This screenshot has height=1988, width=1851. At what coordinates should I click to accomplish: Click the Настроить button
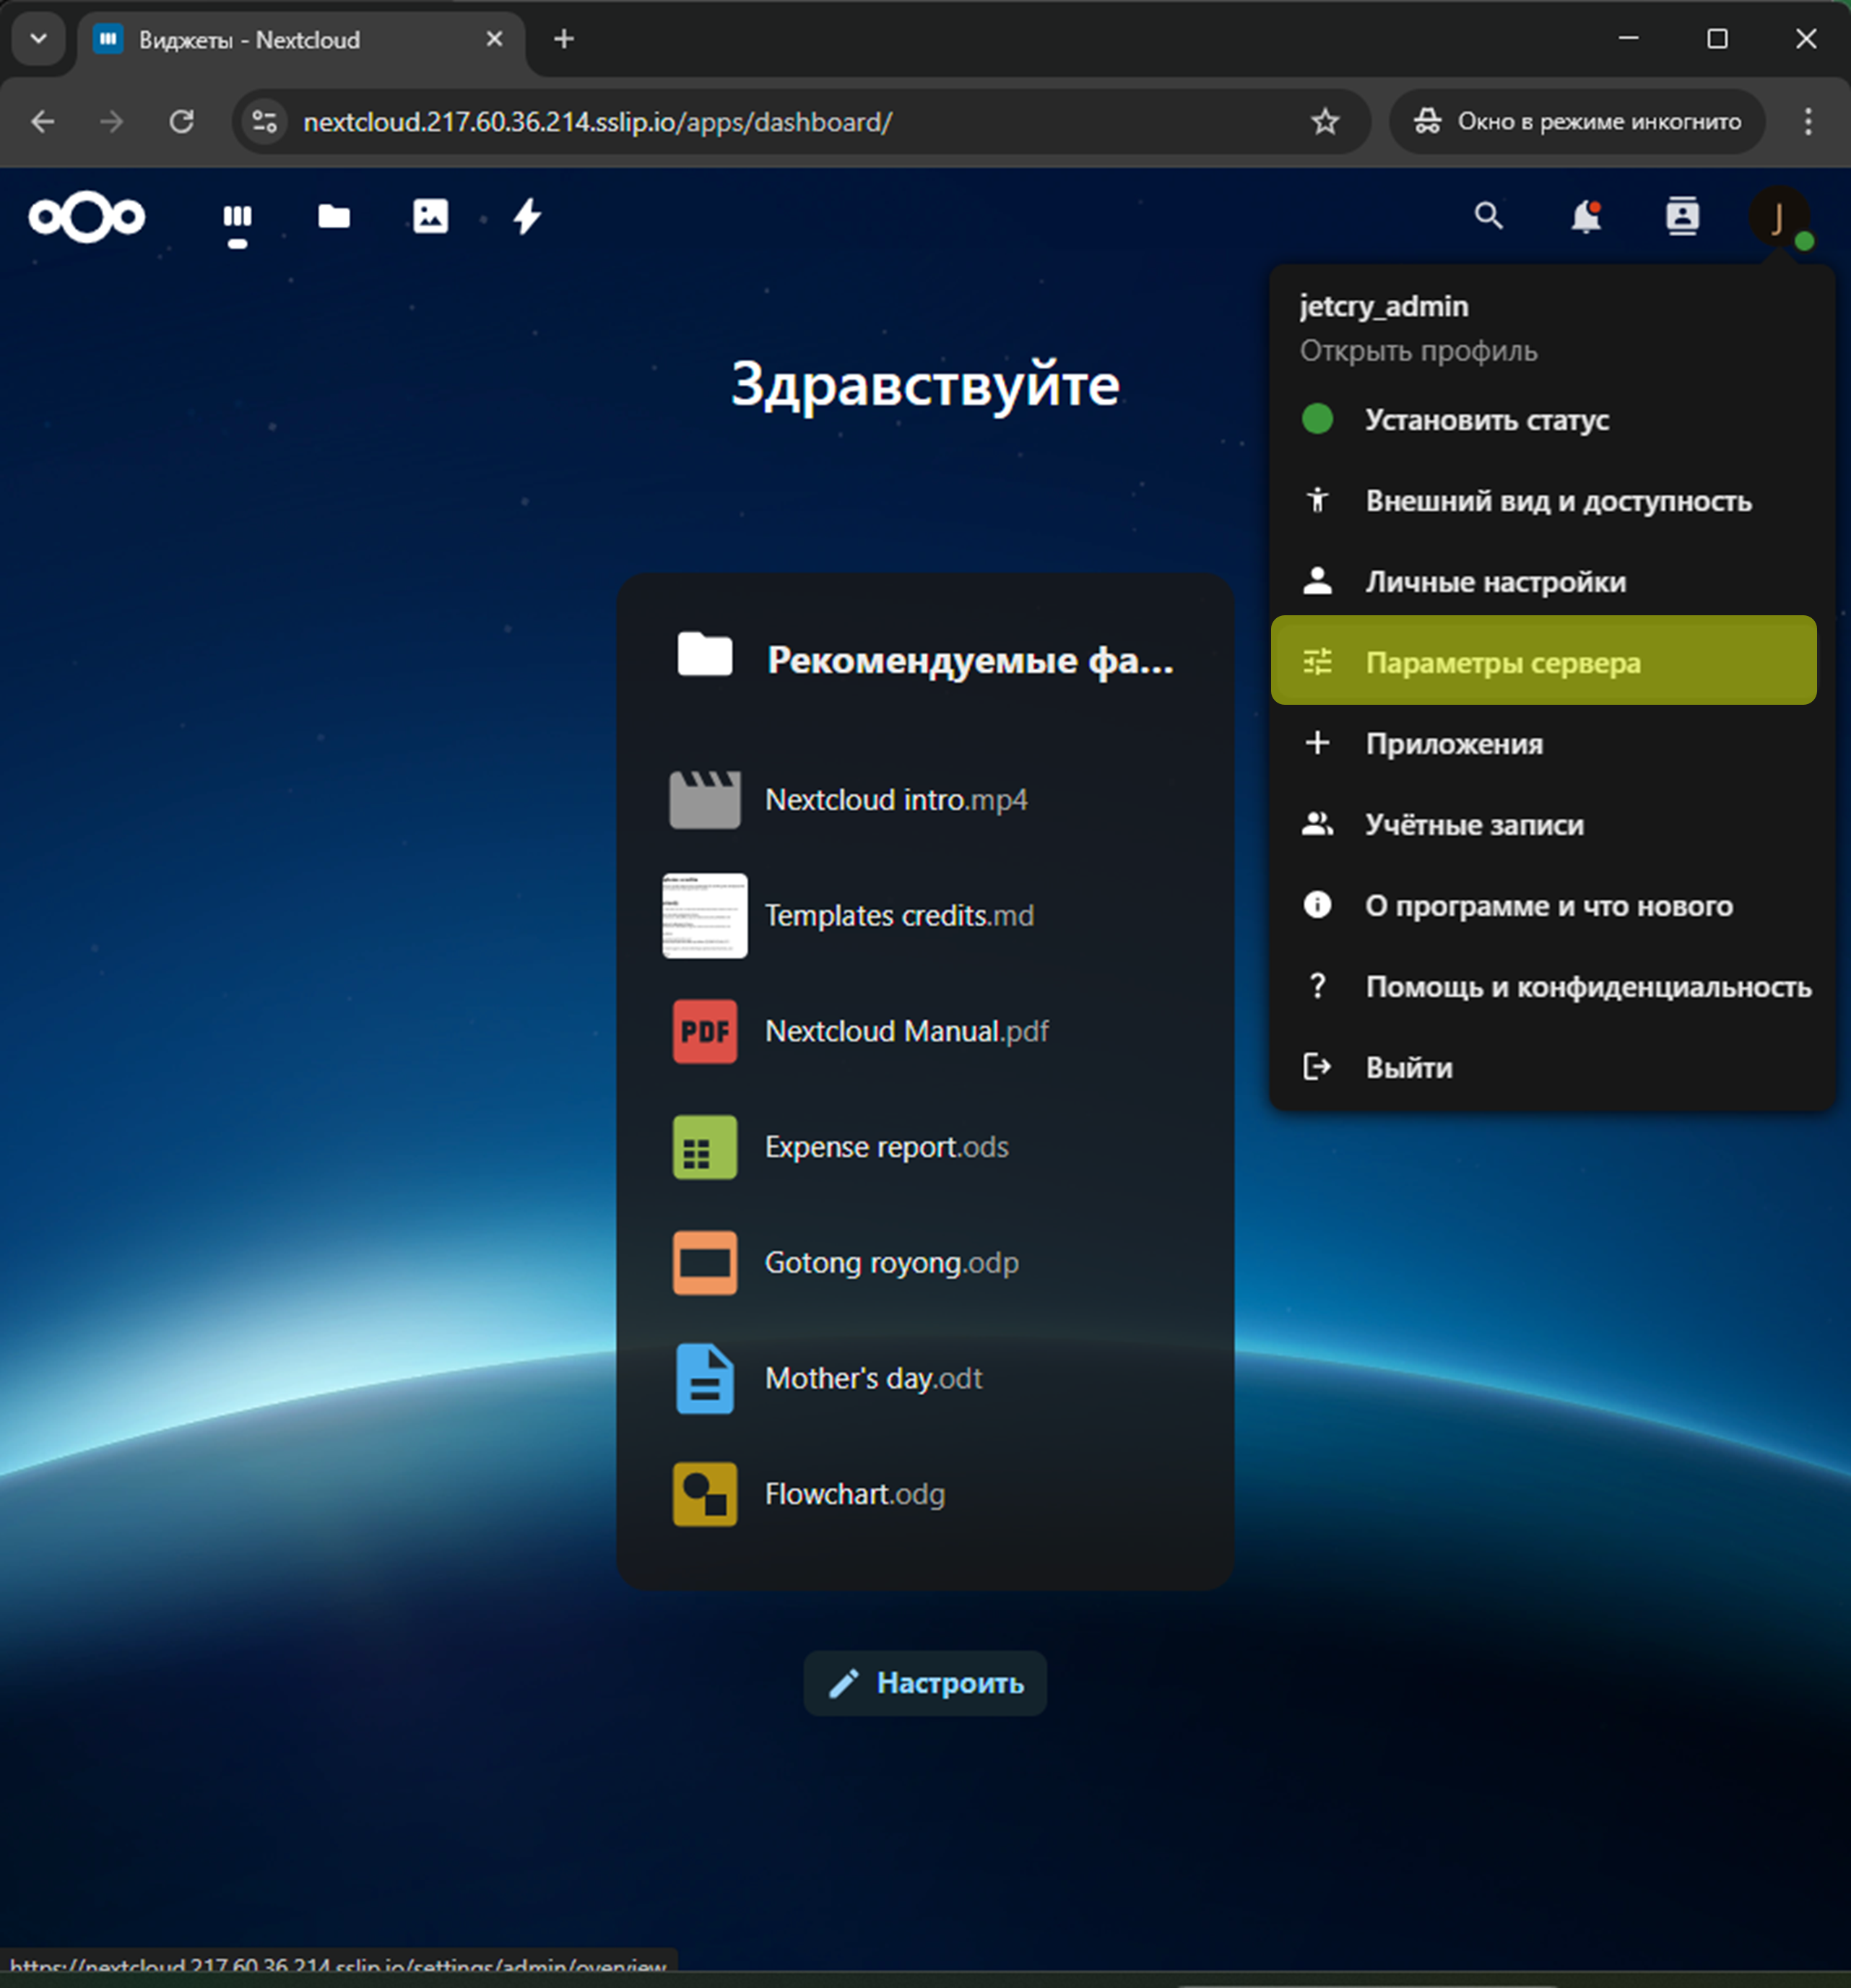[925, 1683]
